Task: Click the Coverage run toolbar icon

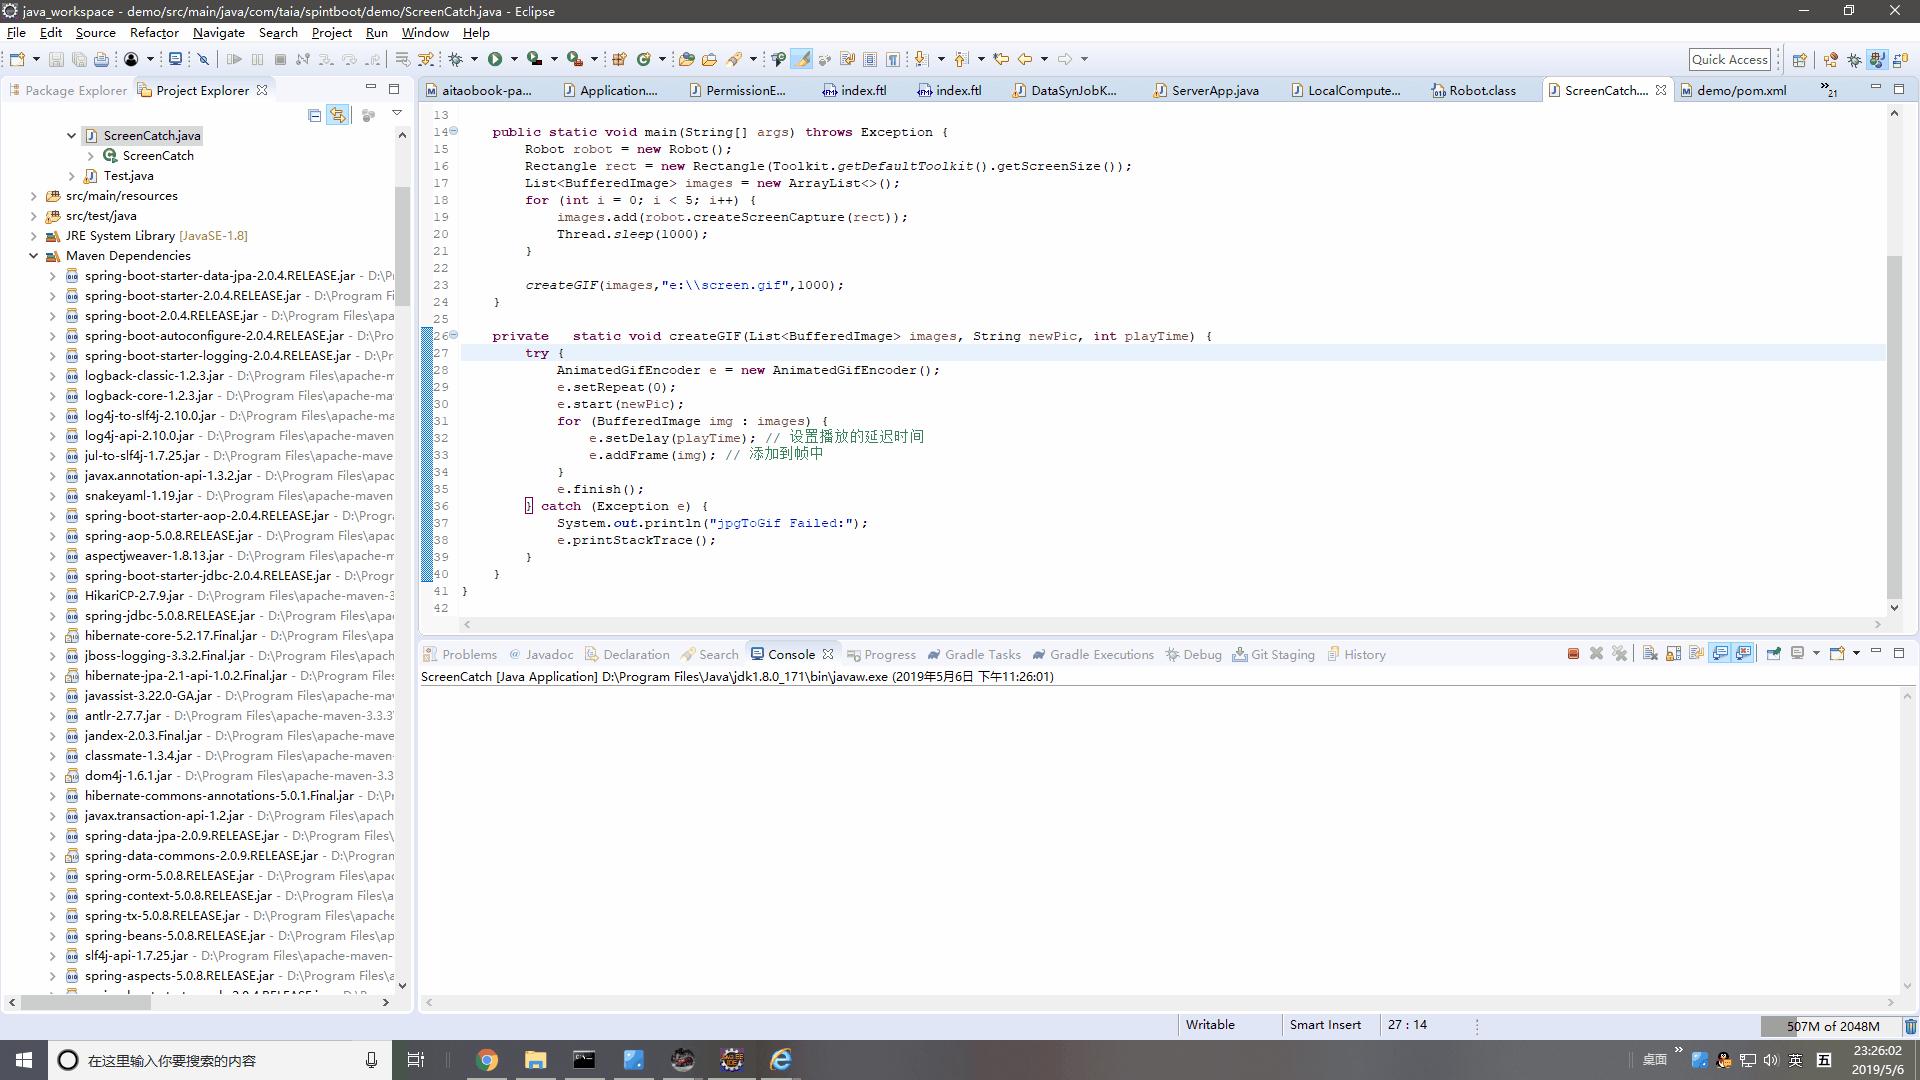Action: coord(535,59)
